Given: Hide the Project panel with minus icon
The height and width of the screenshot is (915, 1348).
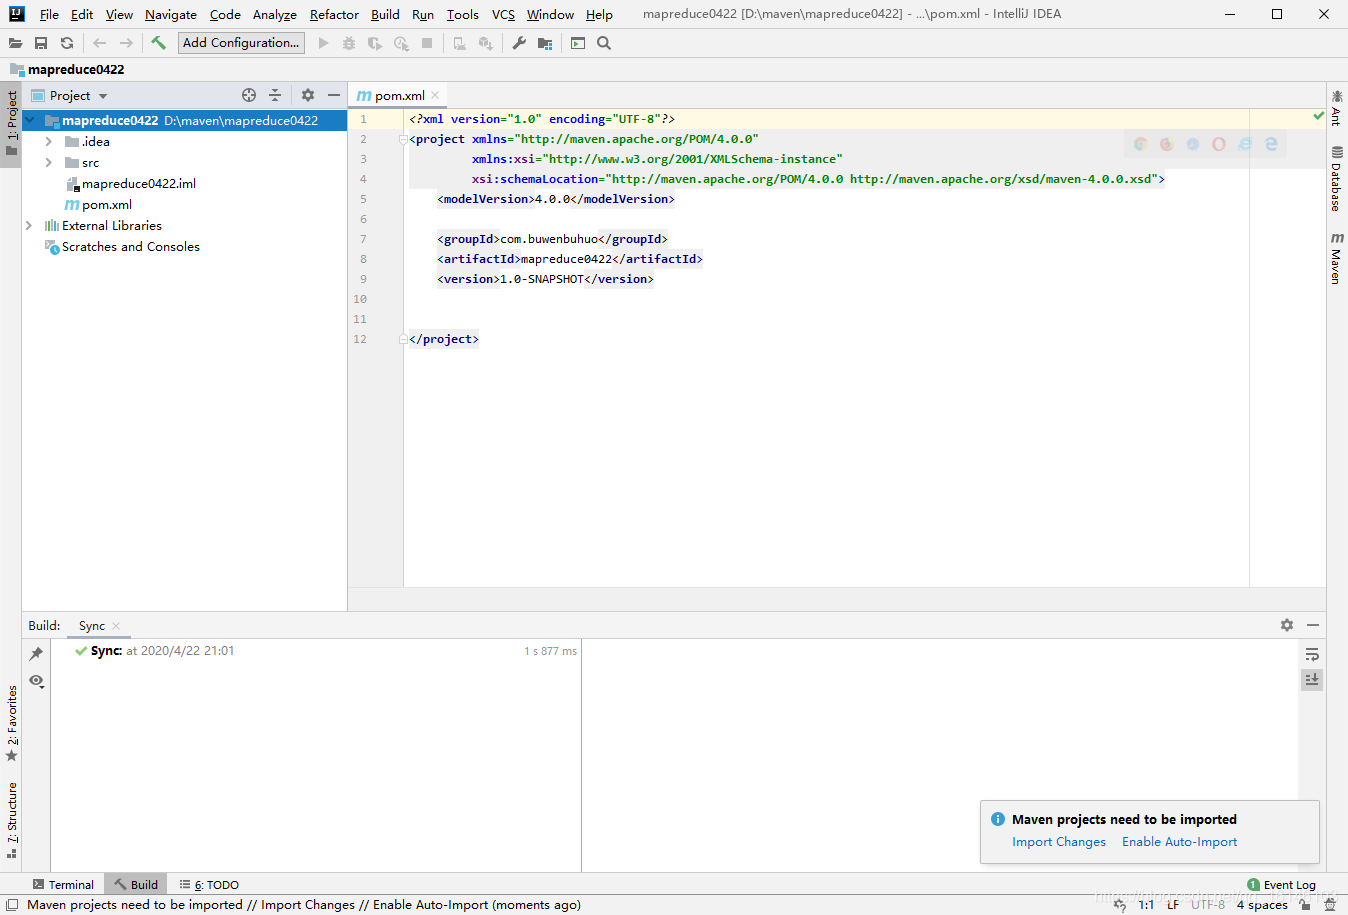Looking at the screenshot, I should pyautogui.click(x=334, y=95).
